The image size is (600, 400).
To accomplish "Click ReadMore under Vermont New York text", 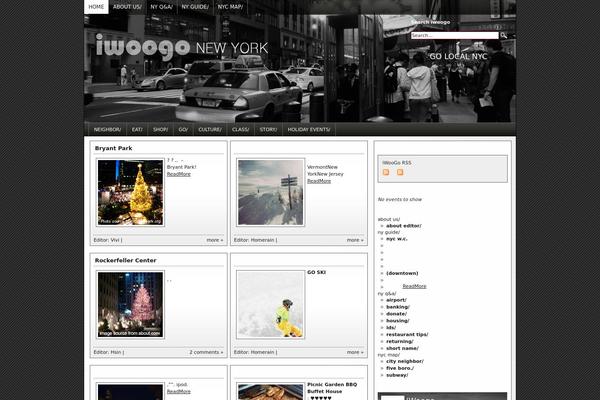I will pos(319,181).
